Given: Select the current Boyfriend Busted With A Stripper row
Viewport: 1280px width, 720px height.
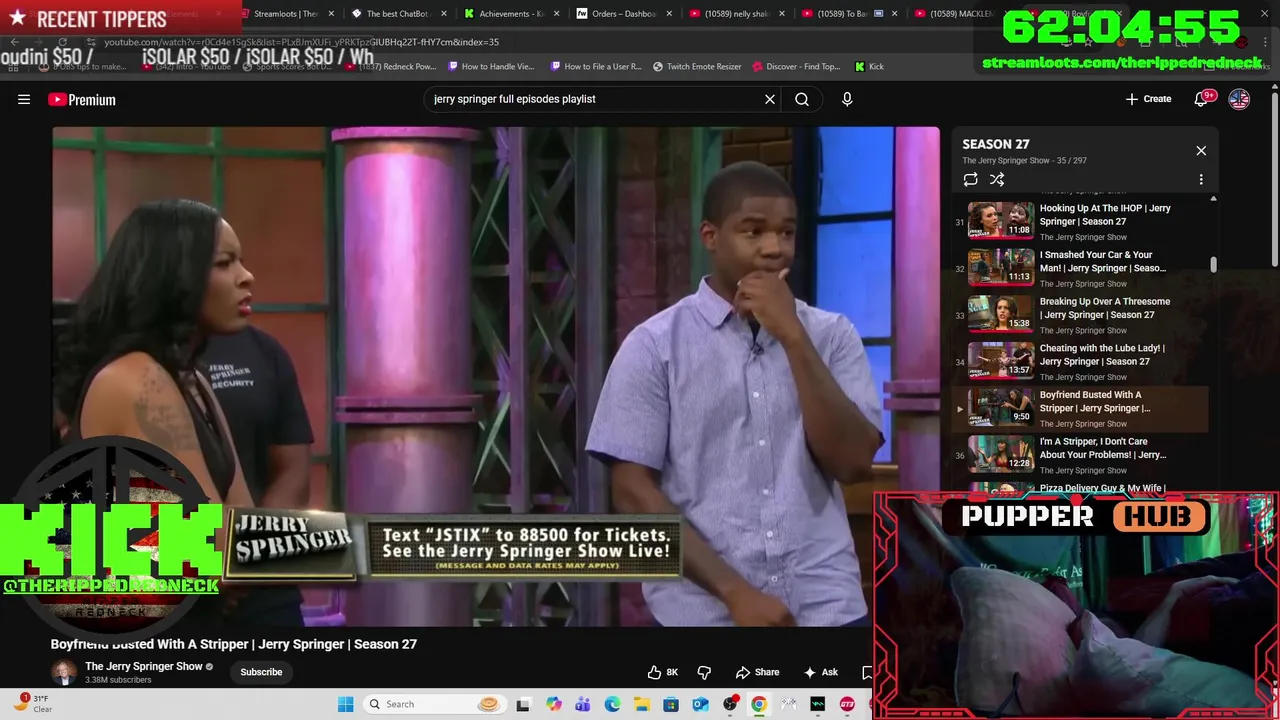Looking at the screenshot, I should point(1080,408).
